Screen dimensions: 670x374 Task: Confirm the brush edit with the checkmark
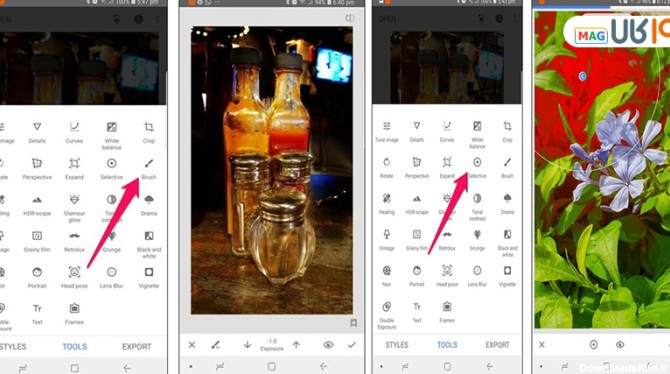point(352,345)
